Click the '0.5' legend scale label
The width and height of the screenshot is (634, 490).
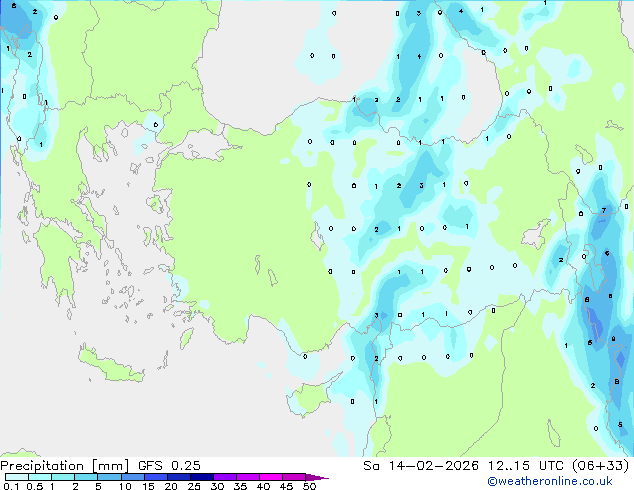point(35,486)
